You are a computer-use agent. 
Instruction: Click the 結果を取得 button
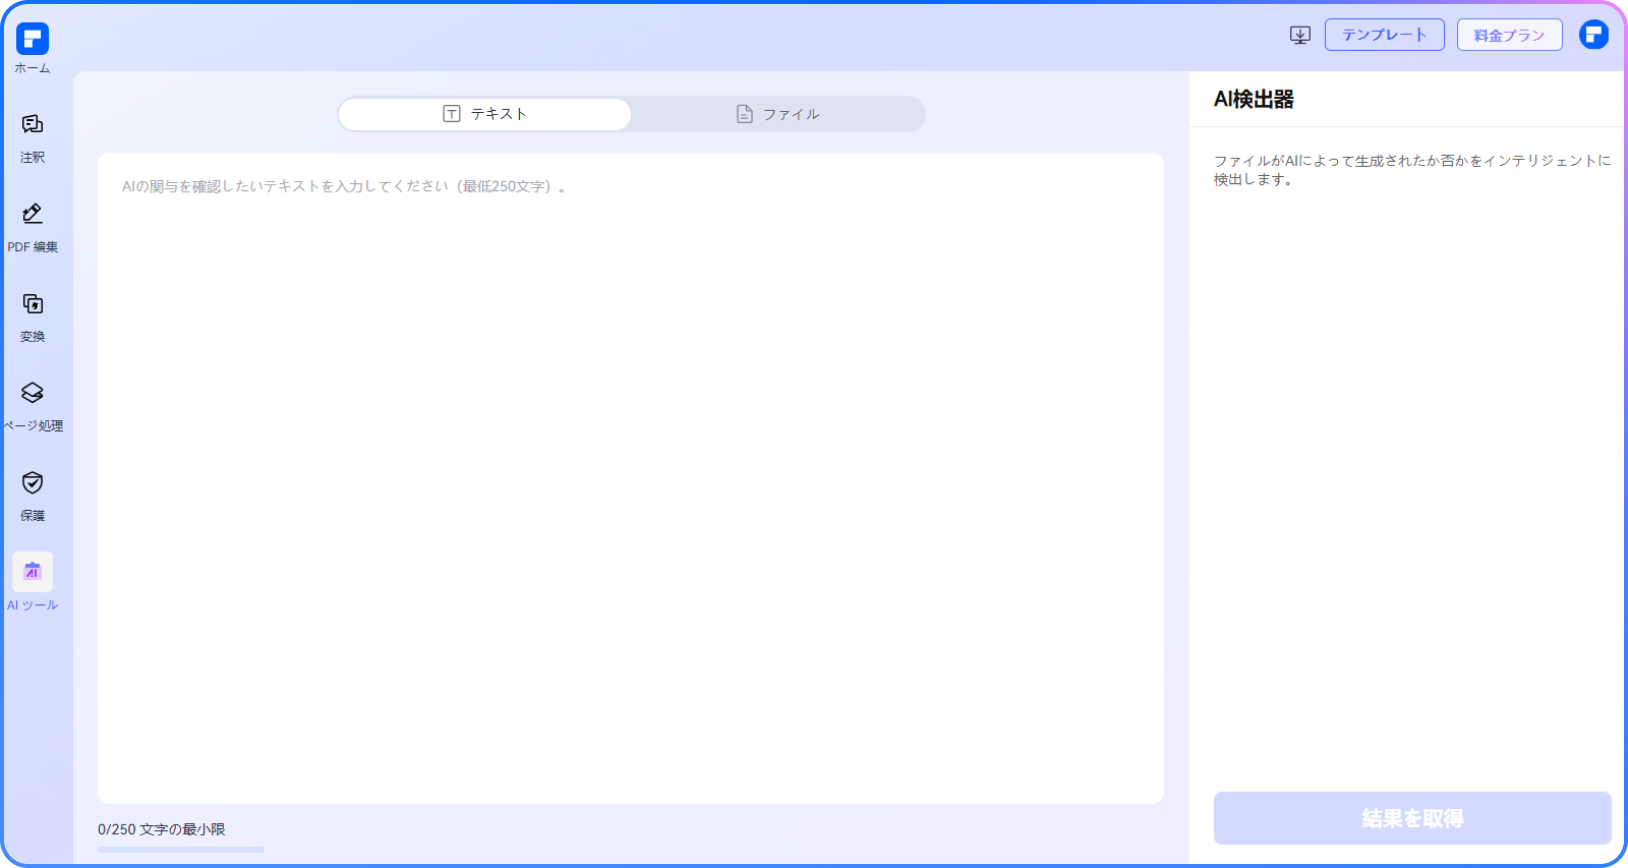1412,818
